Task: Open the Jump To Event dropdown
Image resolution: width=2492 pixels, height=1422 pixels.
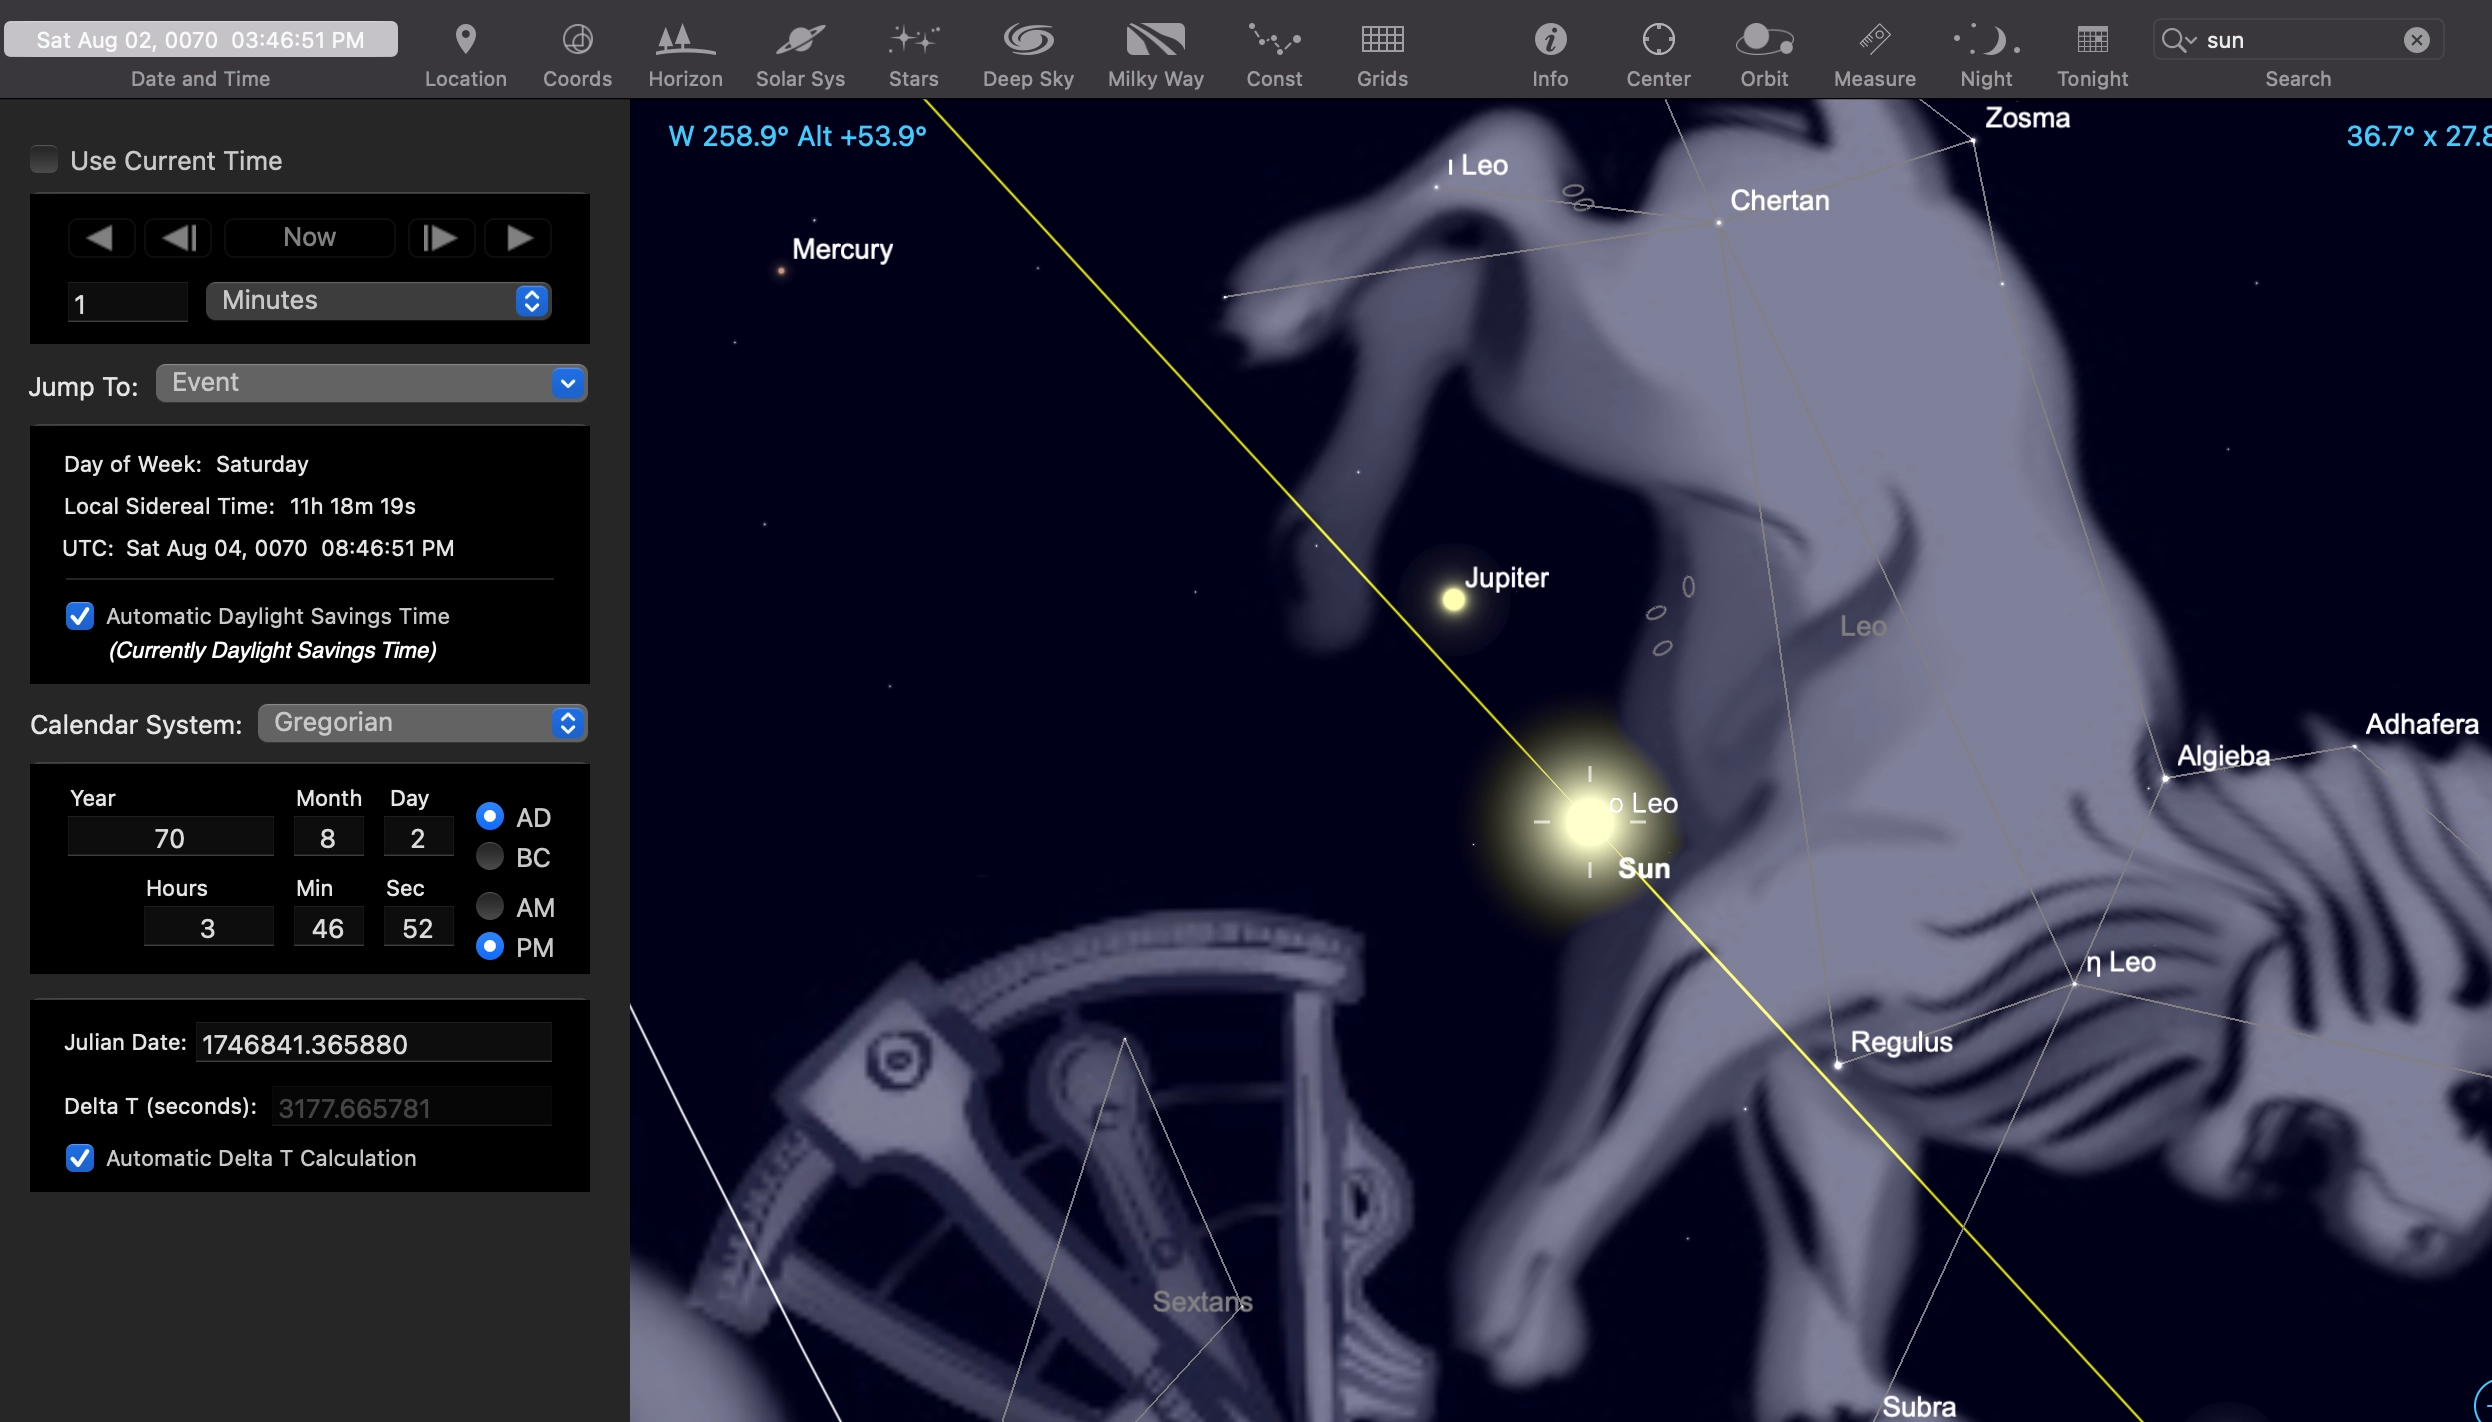Action: (x=372, y=383)
